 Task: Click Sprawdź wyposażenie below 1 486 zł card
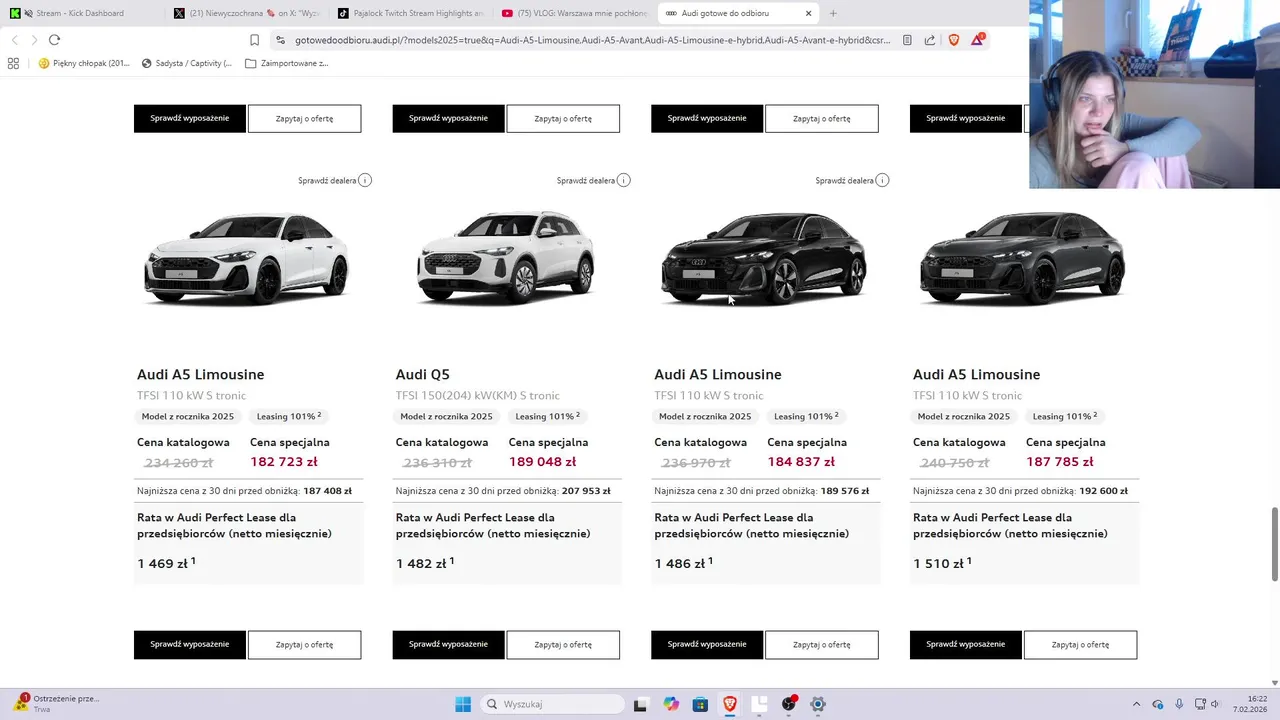707,645
